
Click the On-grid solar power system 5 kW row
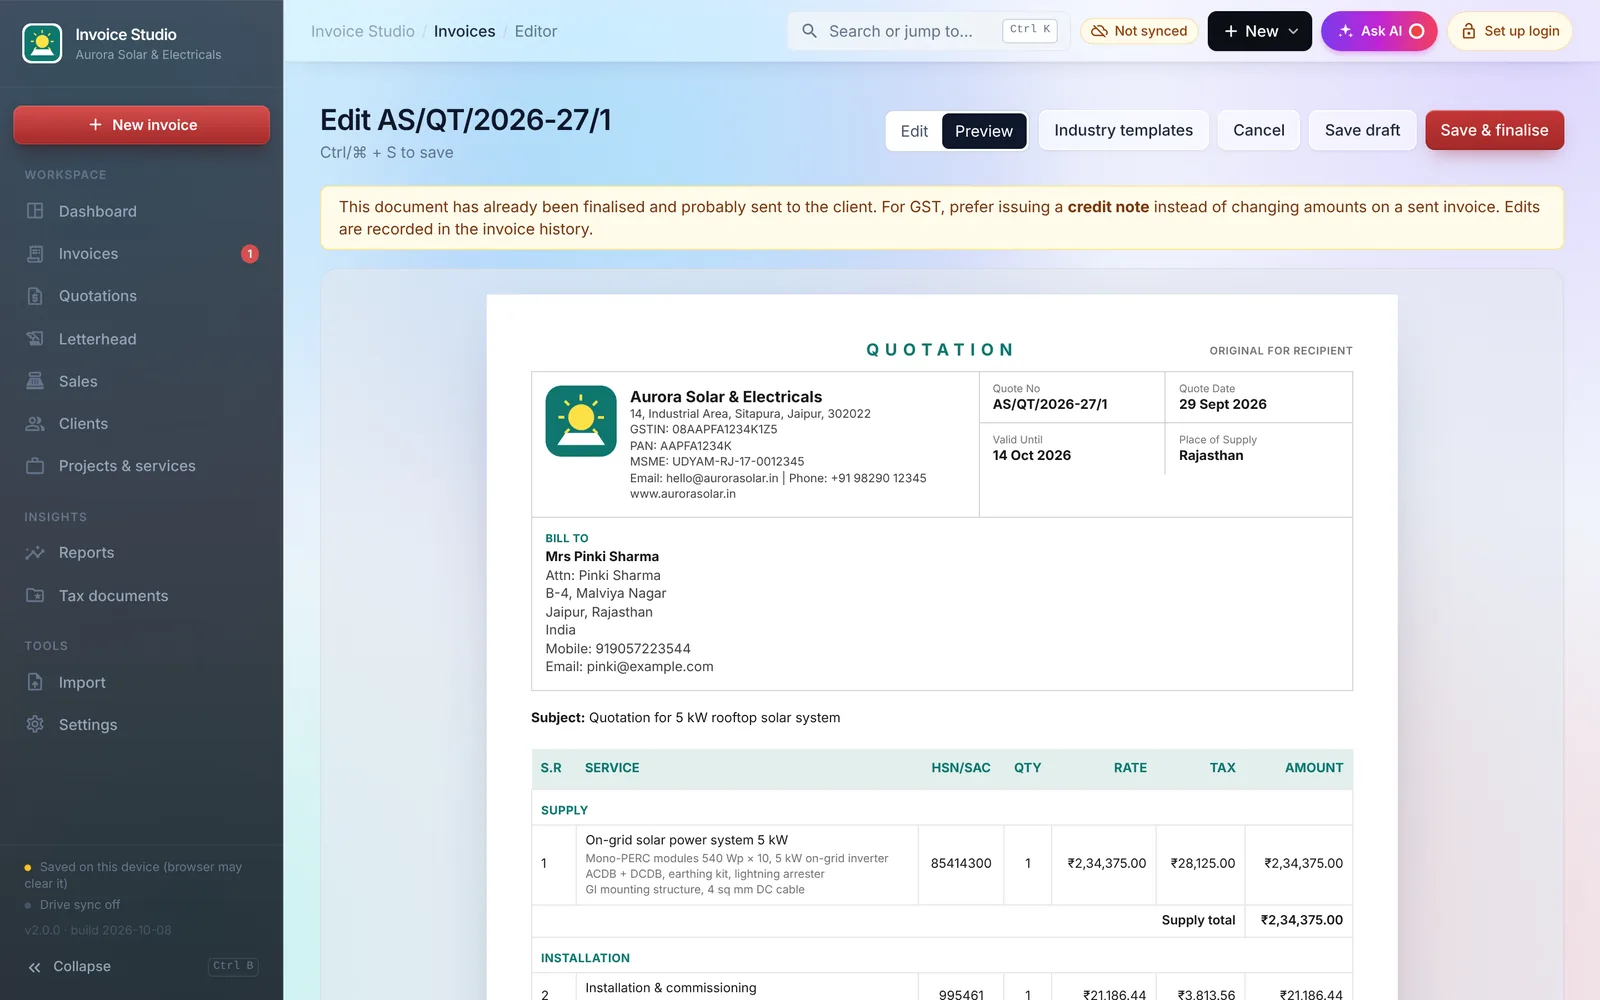click(942, 865)
